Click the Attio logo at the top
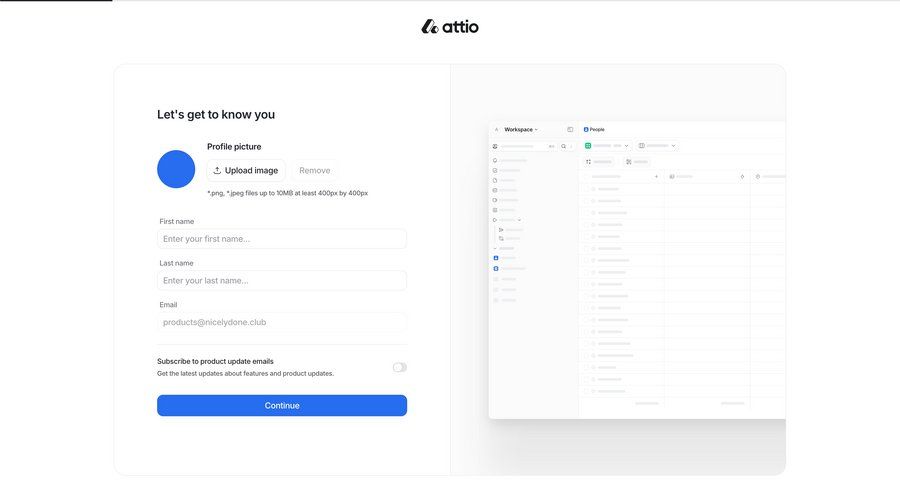The height and width of the screenshot is (484, 900). pos(449,27)
